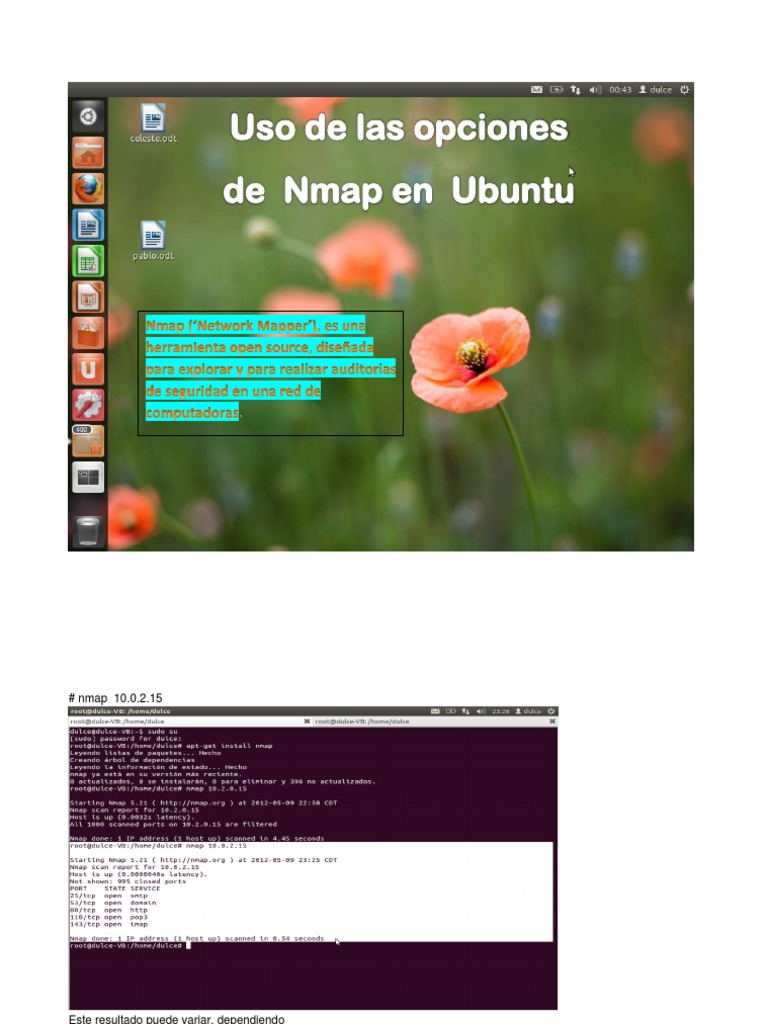Switch to the second terminal tab
The height and width of the screenshot is (1024, 768).
431,722
